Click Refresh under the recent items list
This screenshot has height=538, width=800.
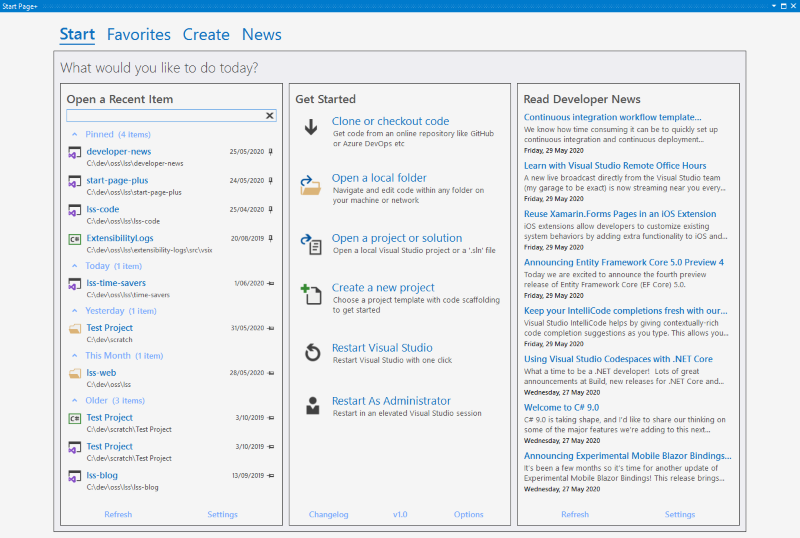118,515
